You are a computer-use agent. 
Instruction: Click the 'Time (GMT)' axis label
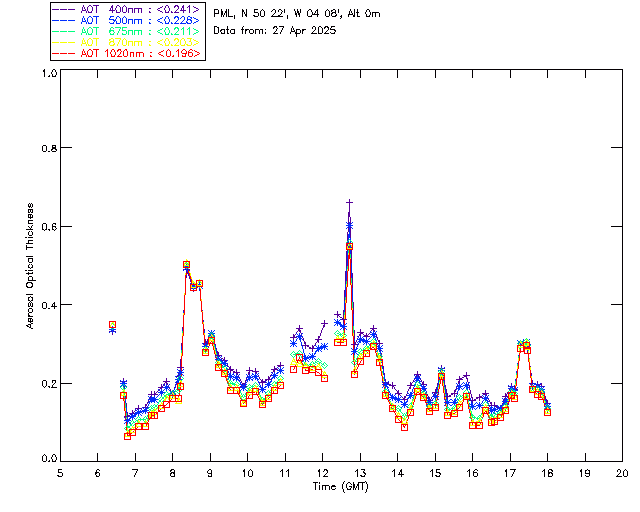(x=340, y=487)
